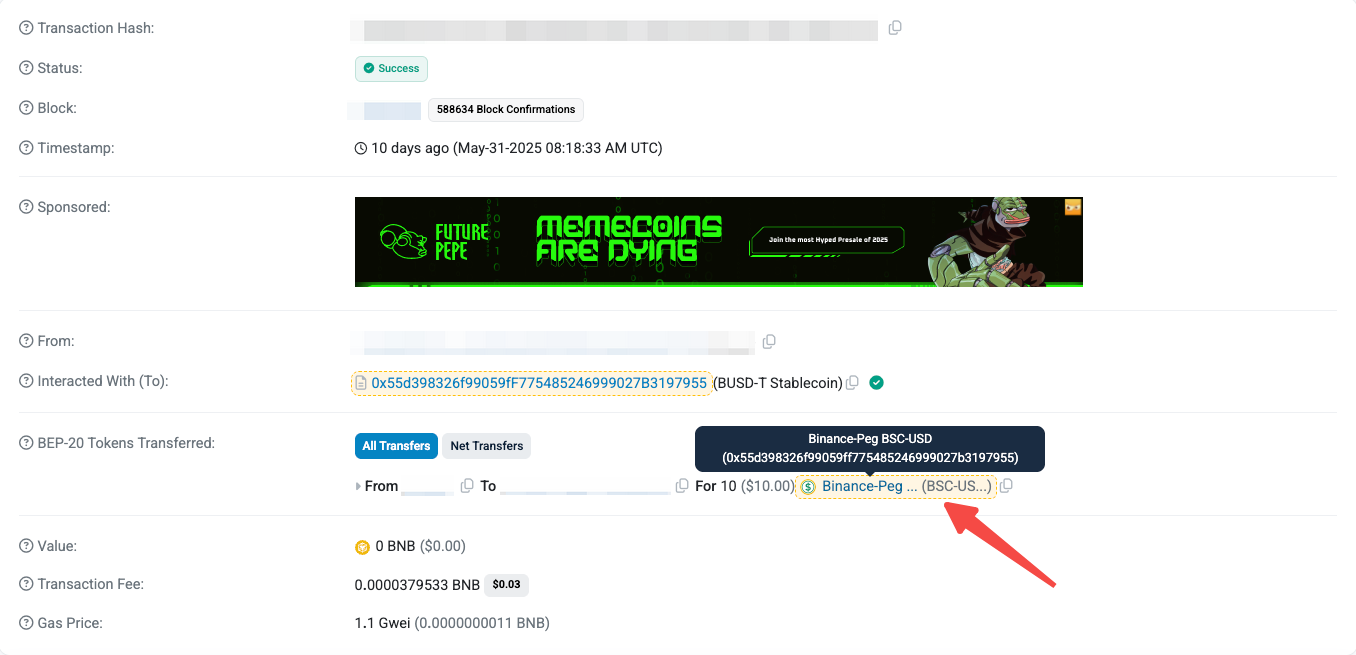
Task: Copy the Binance-Peg token address
Action: [x=1007, y=486]
